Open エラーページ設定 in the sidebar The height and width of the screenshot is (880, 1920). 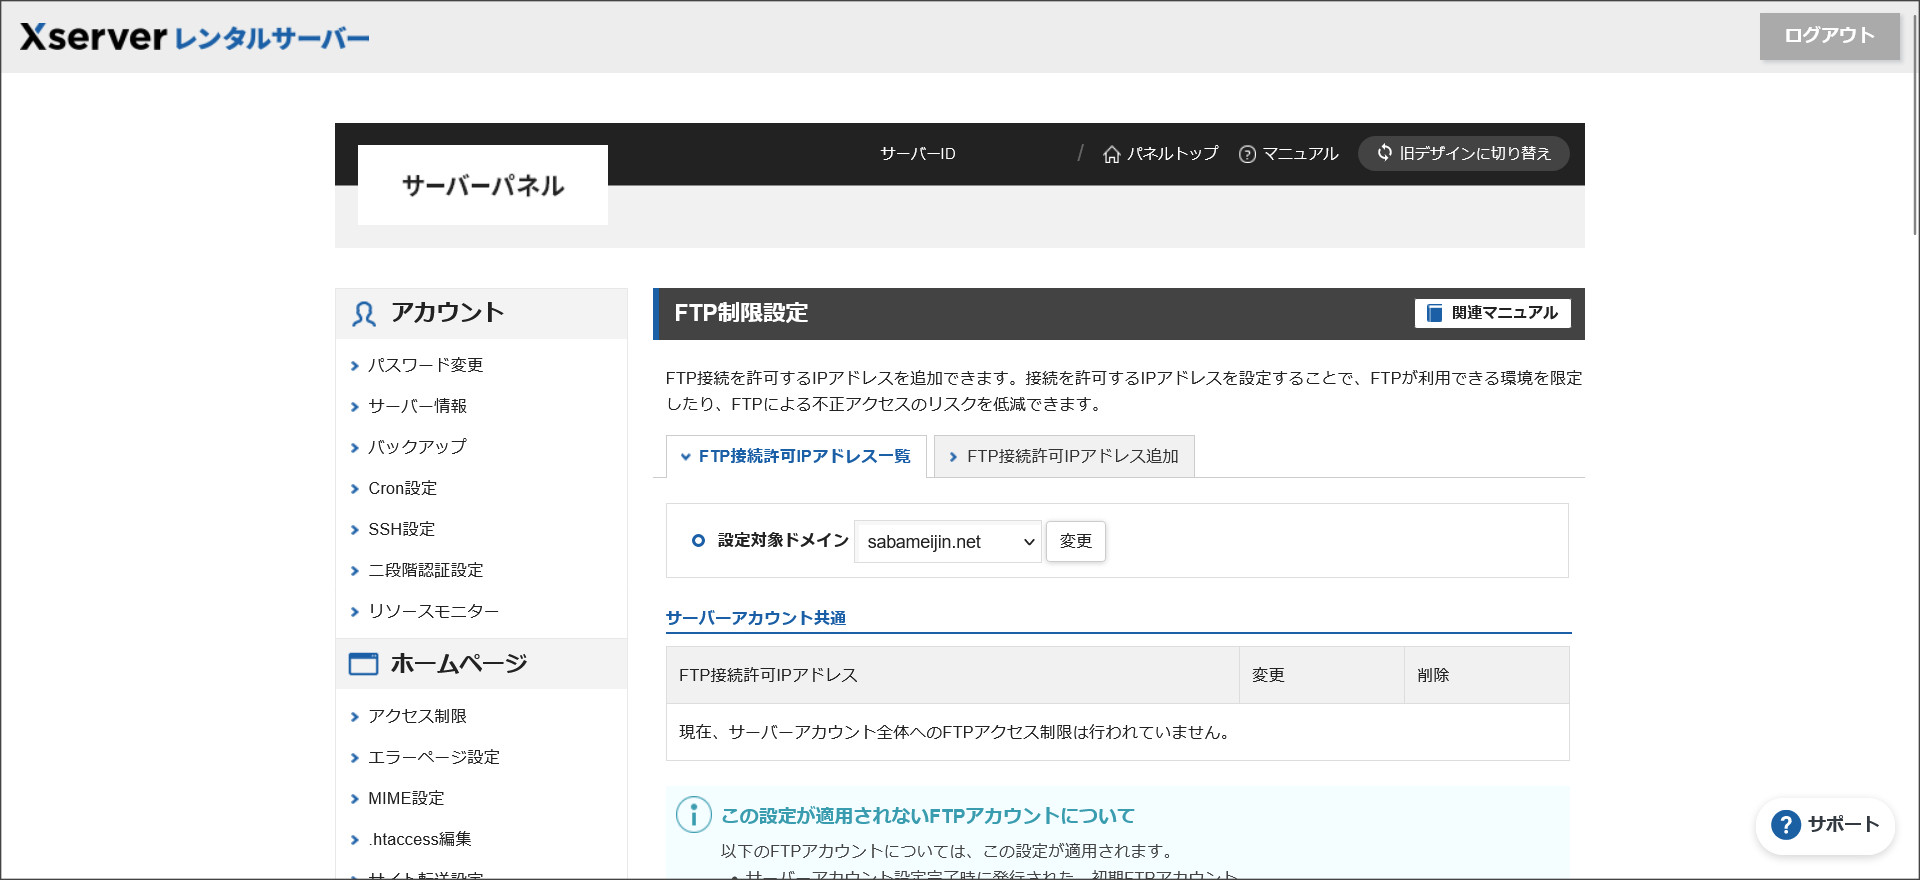[434, 758]
